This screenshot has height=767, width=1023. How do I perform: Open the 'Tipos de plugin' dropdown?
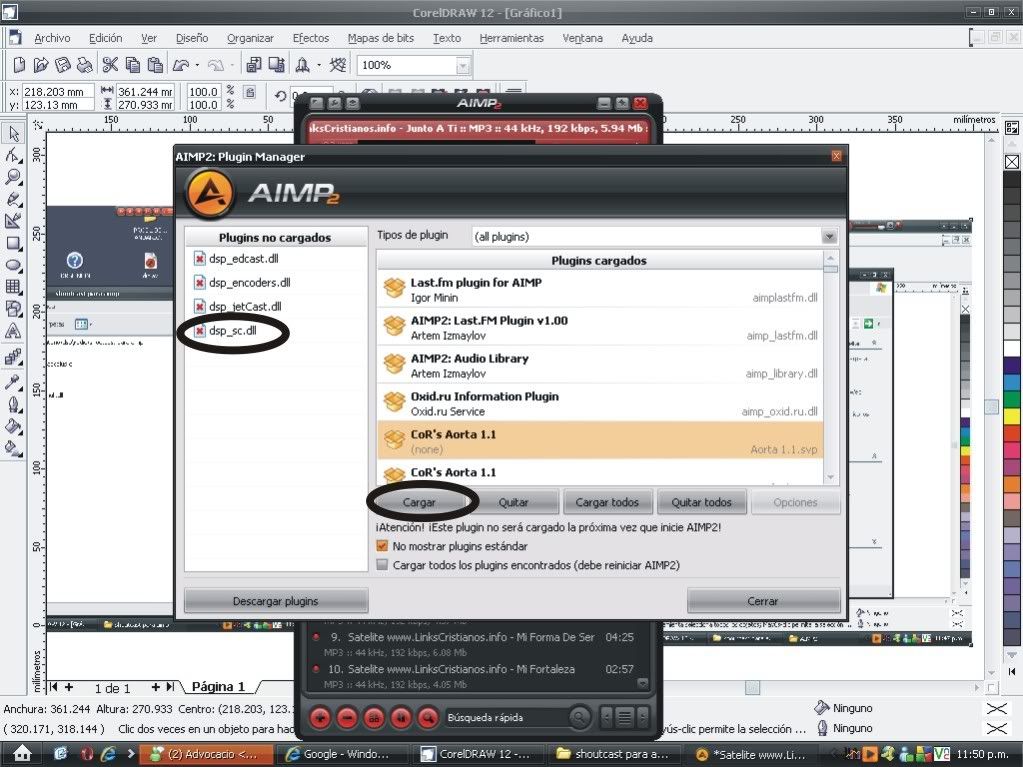pyautogui.click(x=829, y=236)
